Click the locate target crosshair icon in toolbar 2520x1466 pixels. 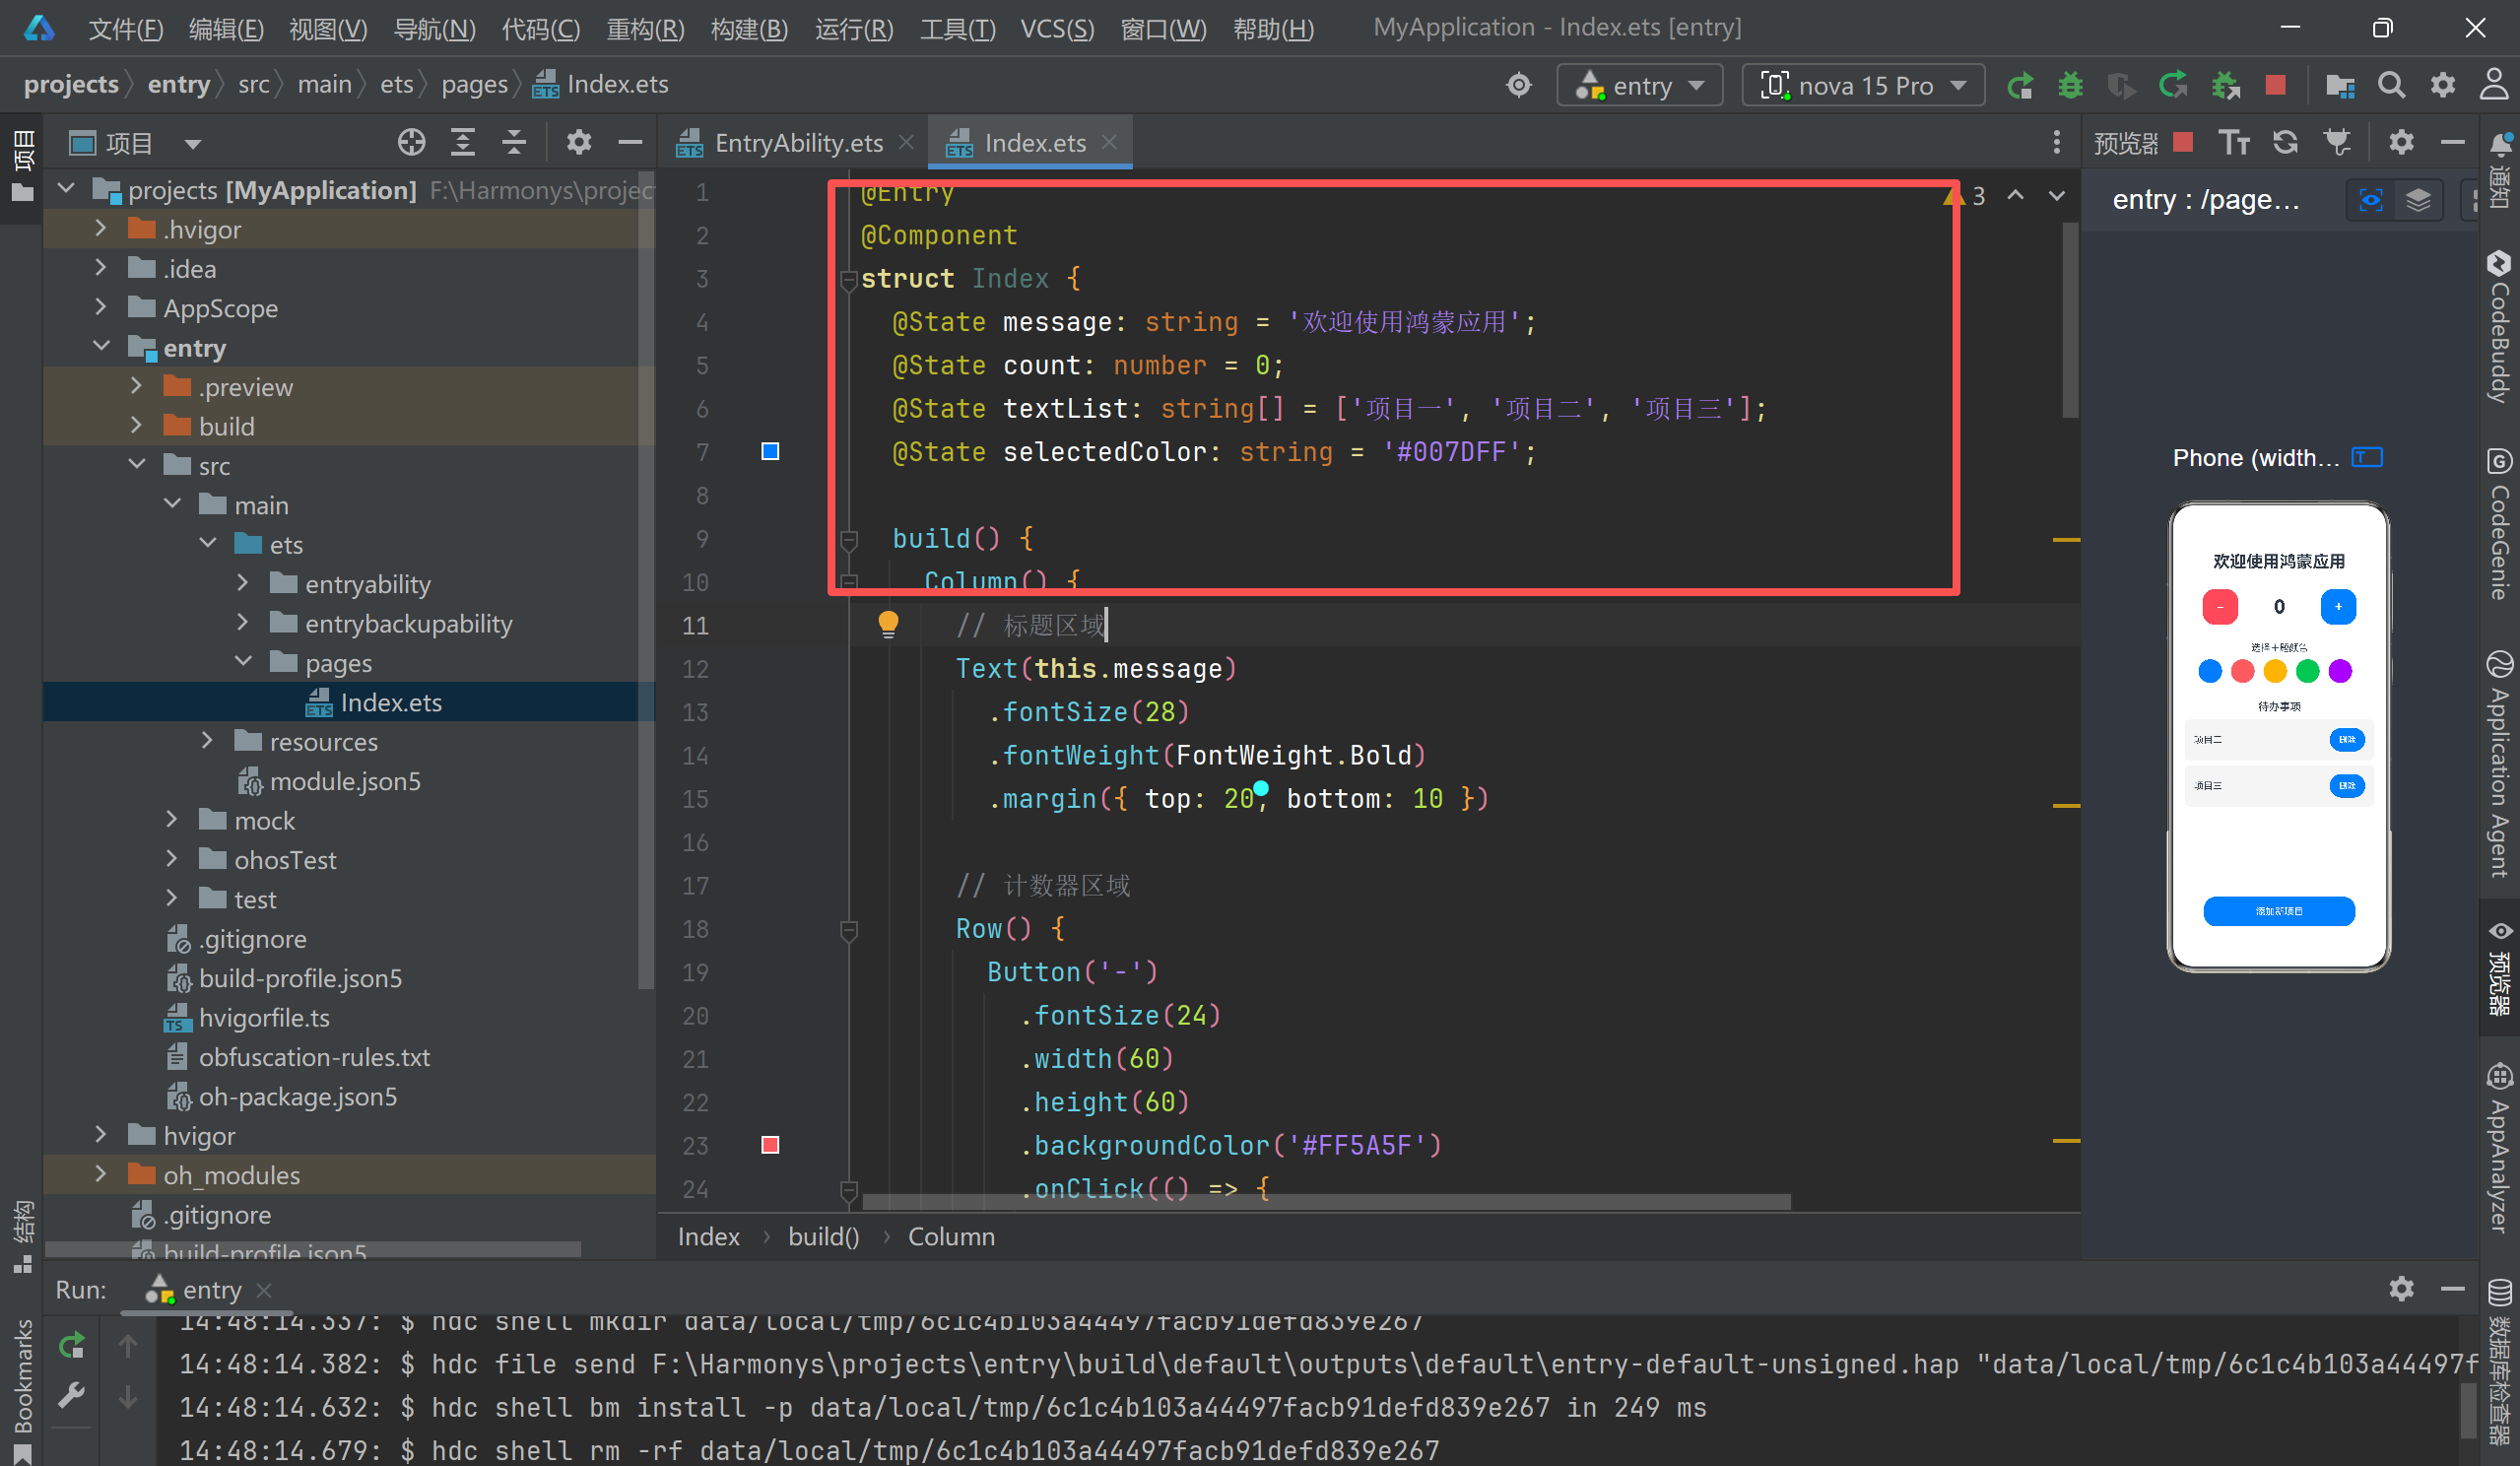tap(1518, 85)
